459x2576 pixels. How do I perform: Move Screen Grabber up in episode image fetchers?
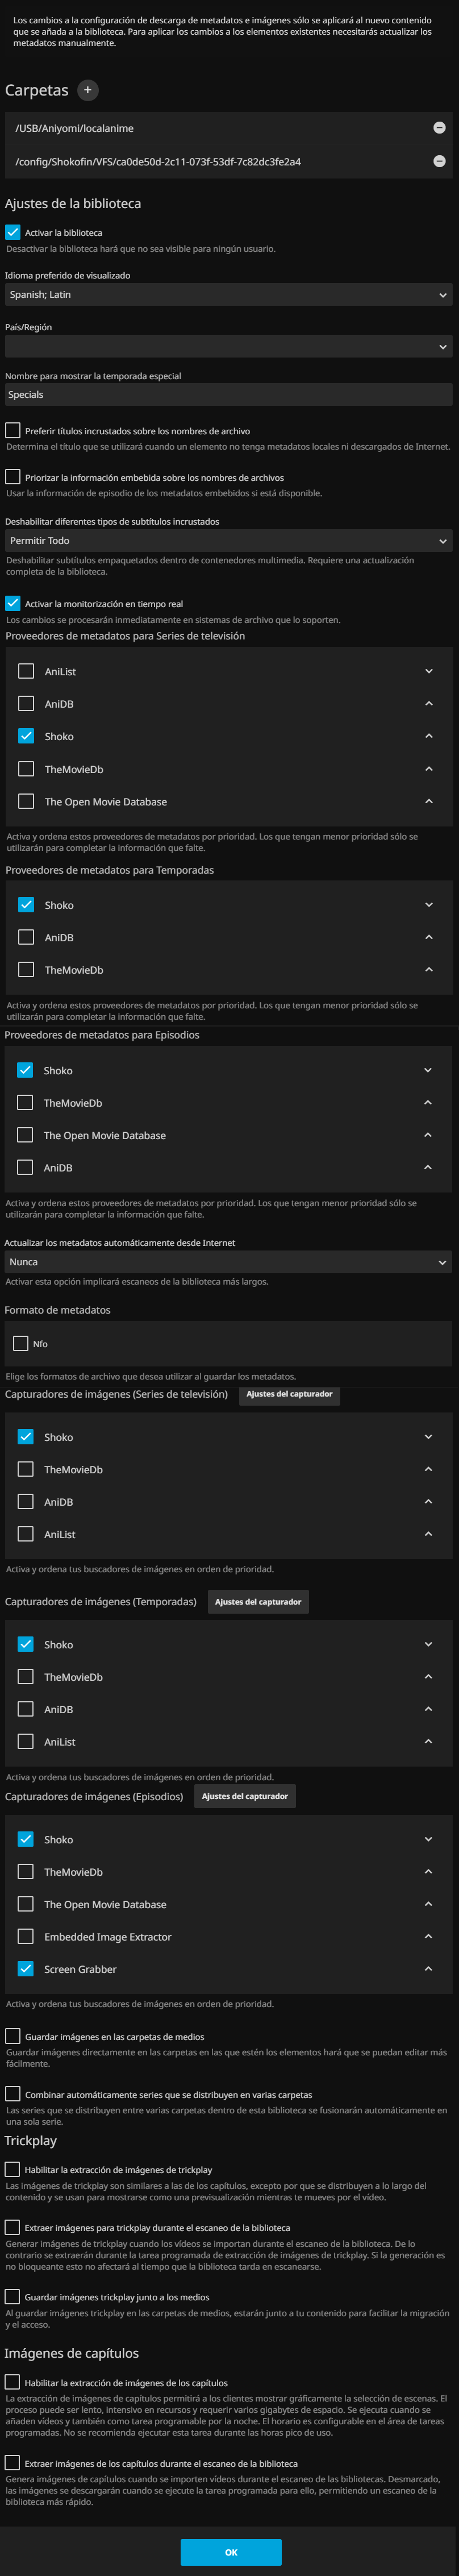pos(429,1969)
